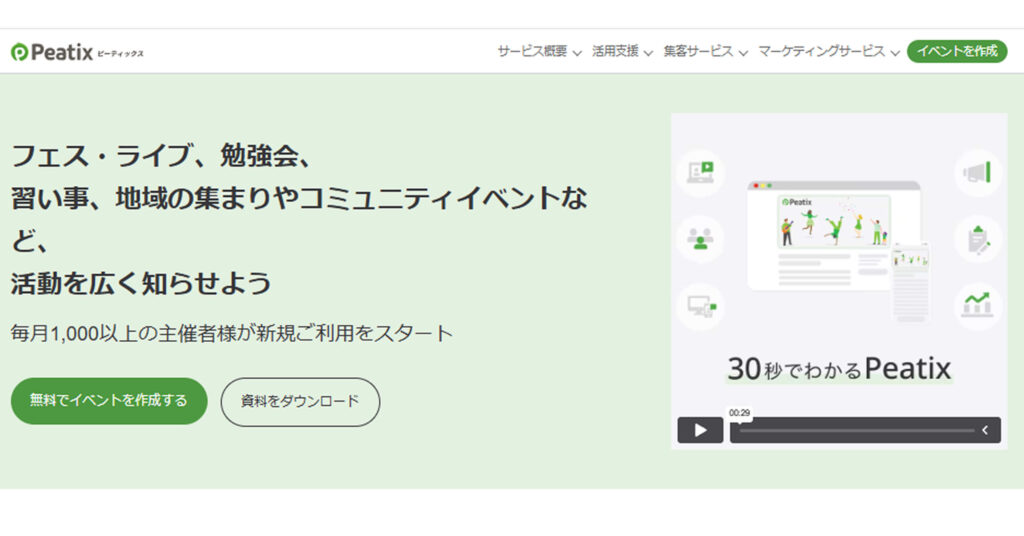Expand the サービス概要 dropdown menu
The image size is (1024, 536).
539,52
